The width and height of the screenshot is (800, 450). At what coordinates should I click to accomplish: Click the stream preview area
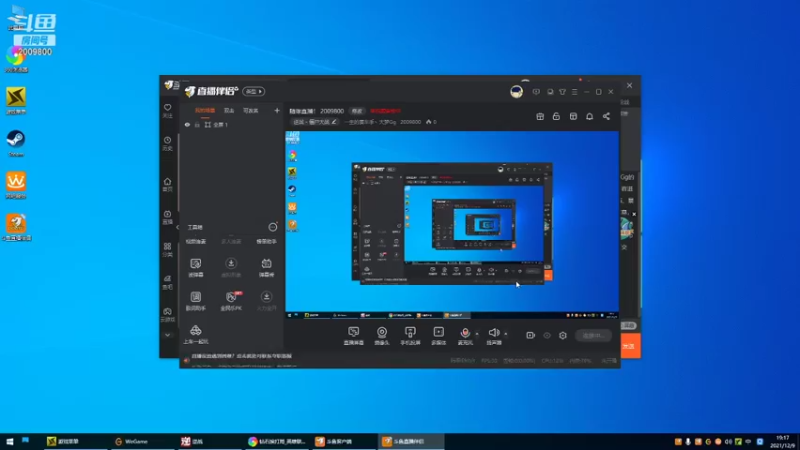click(x=452, y=225)
